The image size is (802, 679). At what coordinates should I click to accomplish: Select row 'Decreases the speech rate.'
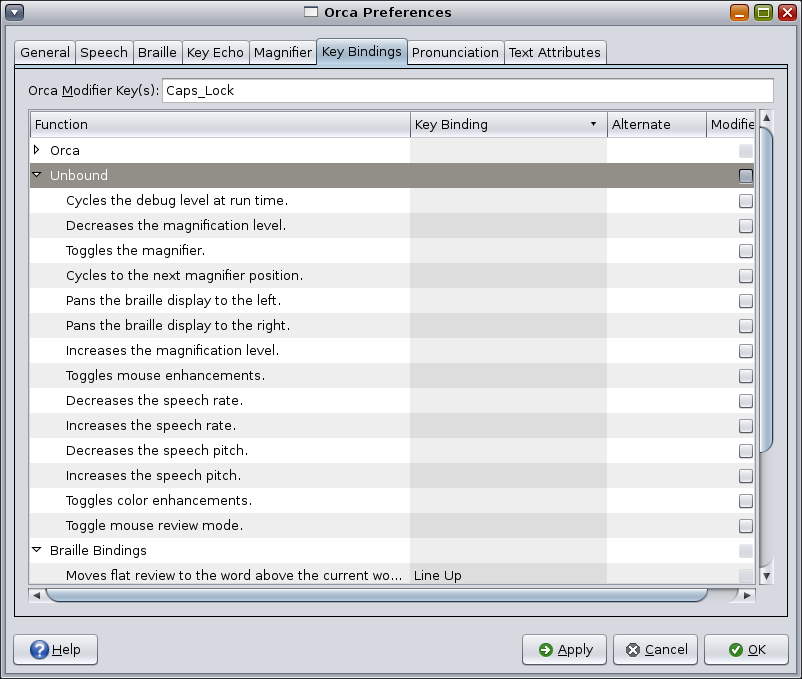392,401
